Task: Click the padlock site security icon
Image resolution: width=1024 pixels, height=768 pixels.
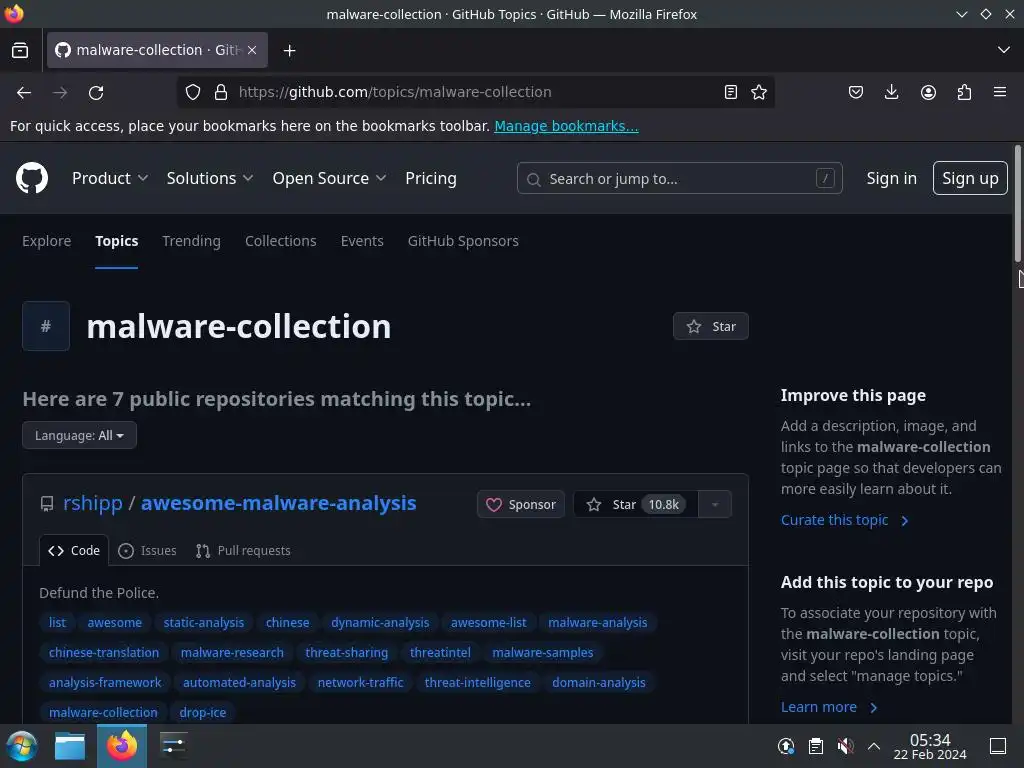Action: pyautogui.click(x=221, y=92)
